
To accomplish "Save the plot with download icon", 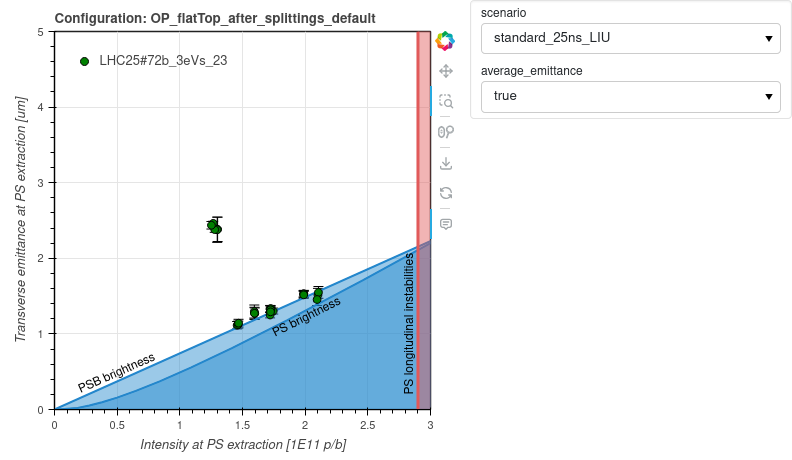I will click(x=446, y=163).
